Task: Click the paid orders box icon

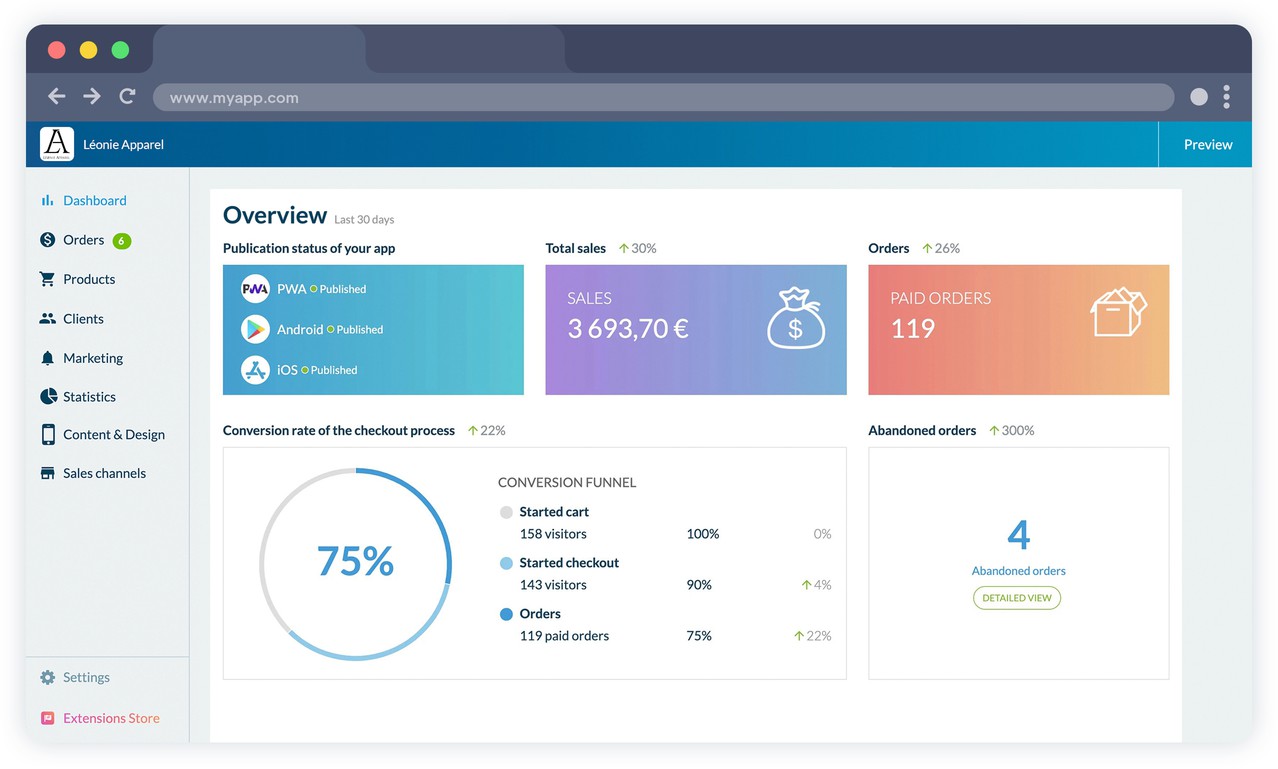Action: point(1117,313)
